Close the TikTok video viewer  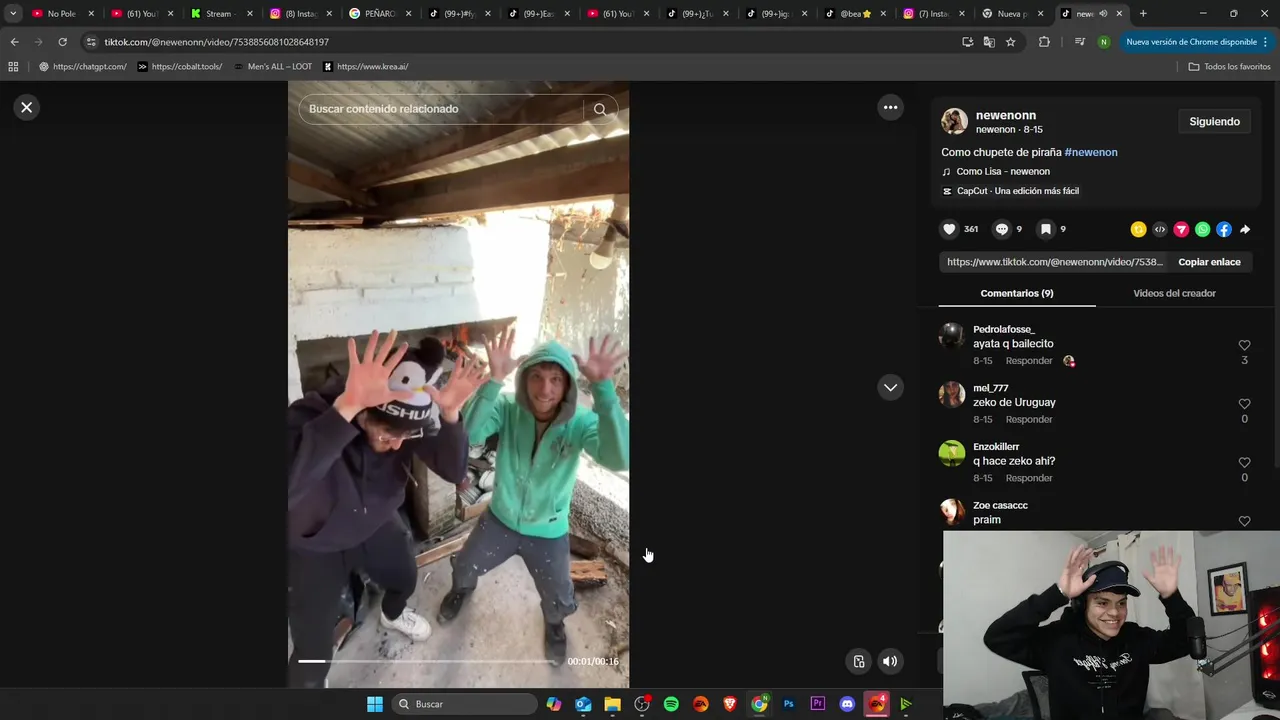pyautogui.click(x=27, y=107)
